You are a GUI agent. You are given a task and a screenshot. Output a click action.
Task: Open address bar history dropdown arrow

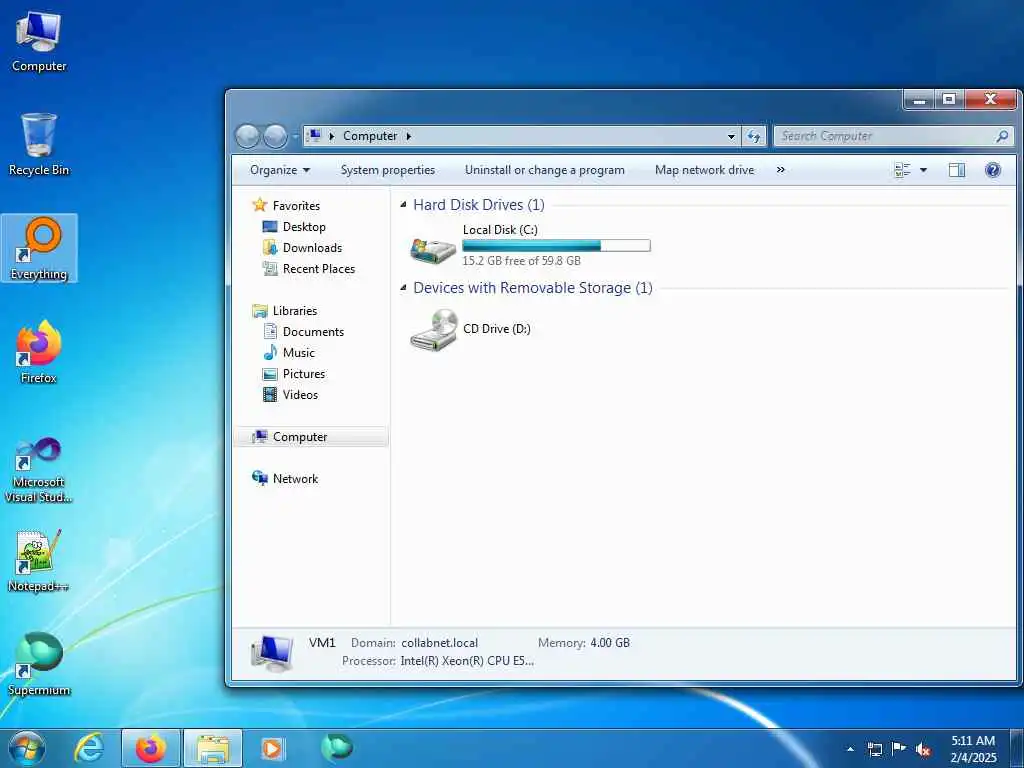(x=731, y=136)
